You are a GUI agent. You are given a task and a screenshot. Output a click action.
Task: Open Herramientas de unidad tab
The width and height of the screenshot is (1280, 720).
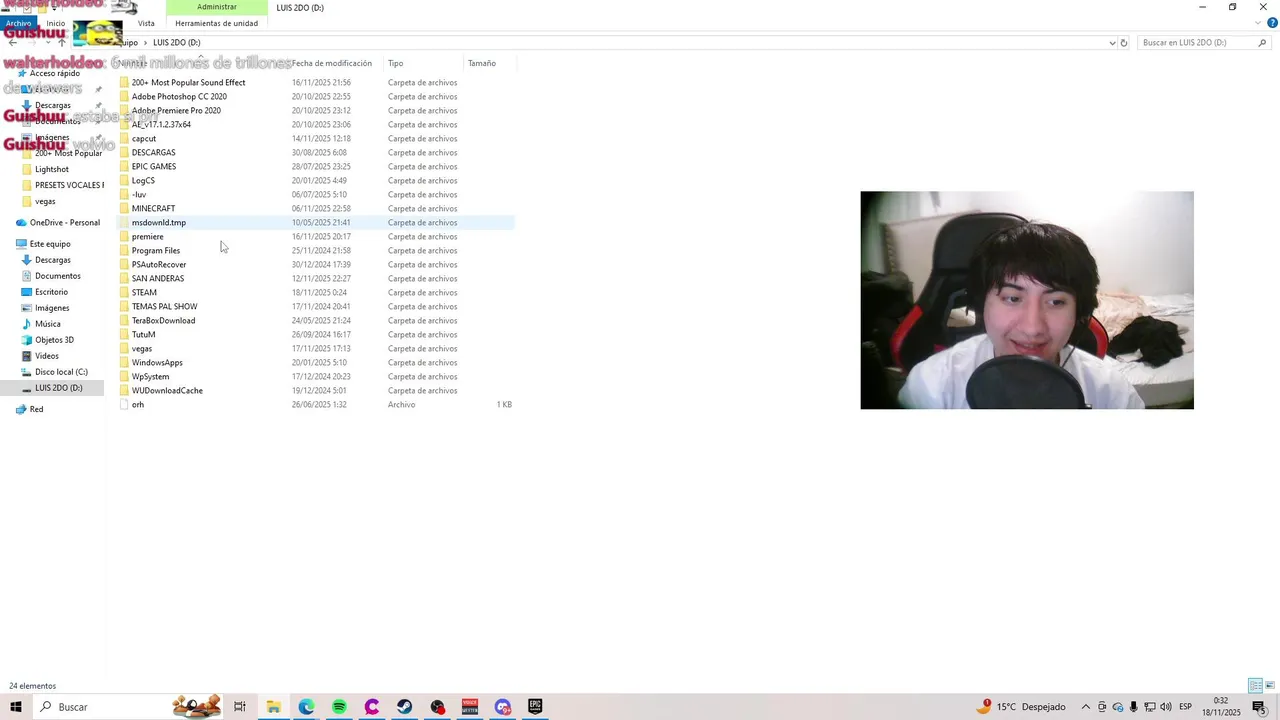216,23
